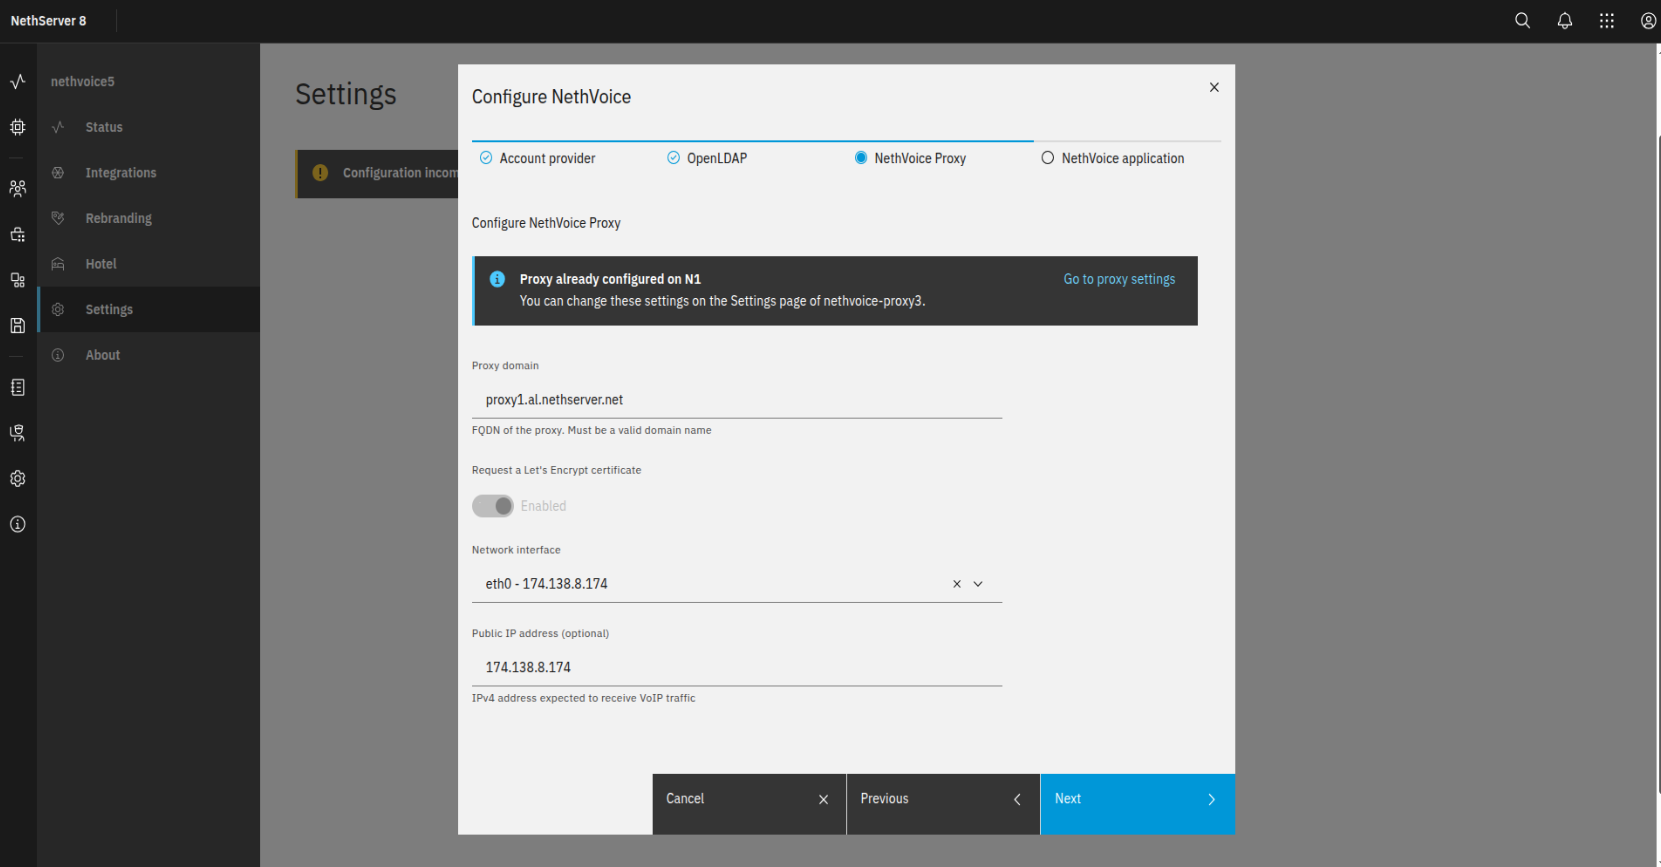Click the gear settings icon in left rail
1661x867 pixels.
[x=18, y=479]
